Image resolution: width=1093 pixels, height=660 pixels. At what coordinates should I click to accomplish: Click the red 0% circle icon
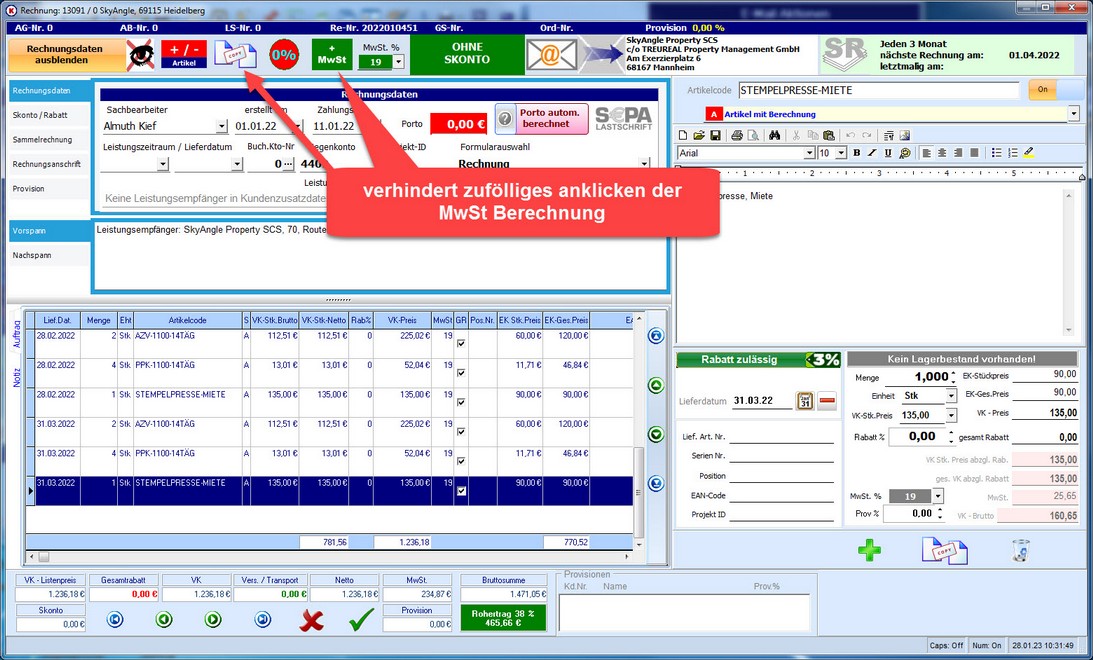283,55
